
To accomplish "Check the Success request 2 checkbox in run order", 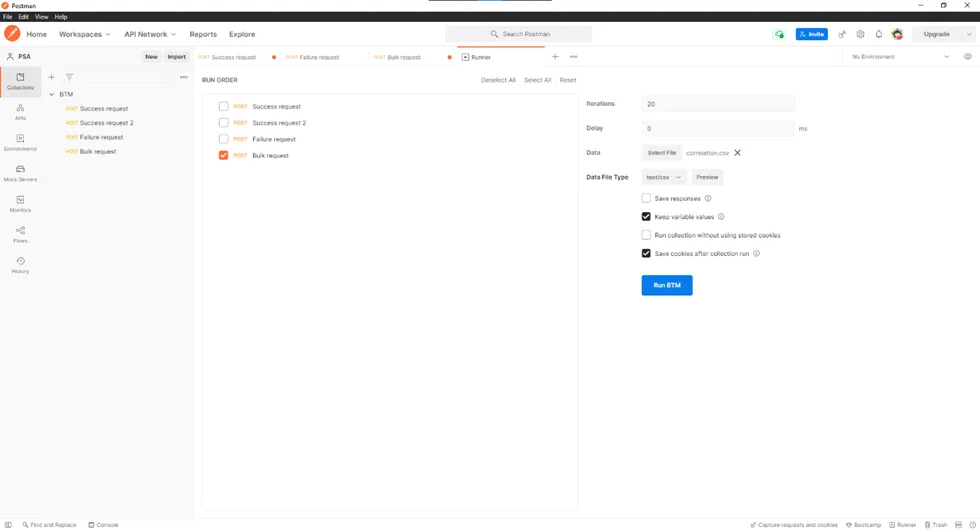I will [223, 122].
